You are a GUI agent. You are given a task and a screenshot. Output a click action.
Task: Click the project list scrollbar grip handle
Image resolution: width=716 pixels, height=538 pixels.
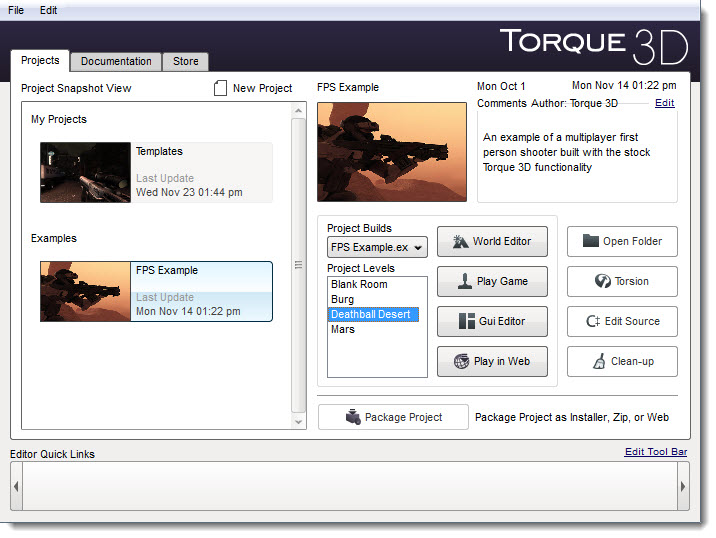point(298,265)
